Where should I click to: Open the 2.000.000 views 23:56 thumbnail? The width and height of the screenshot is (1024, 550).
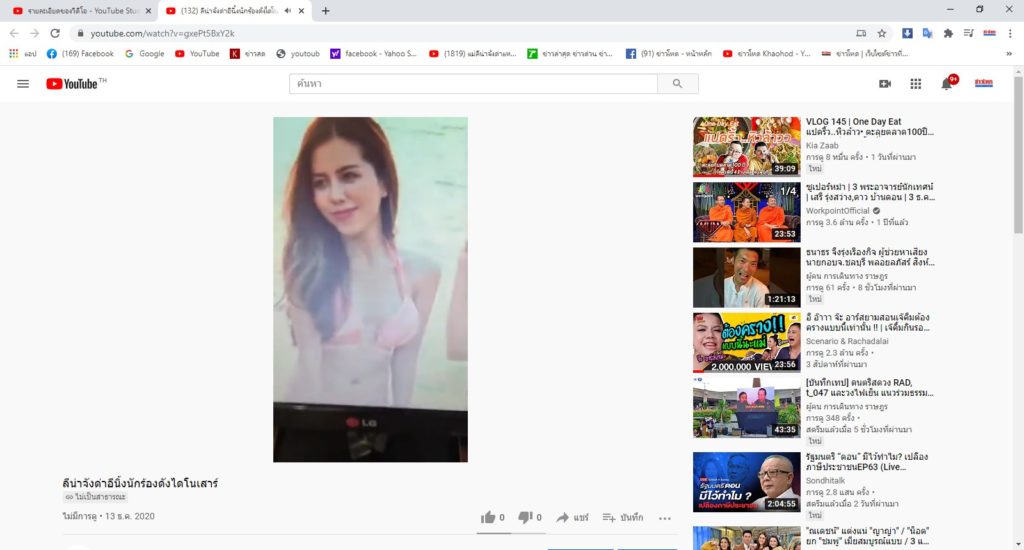pyautogui.click(x=746, y=342)
